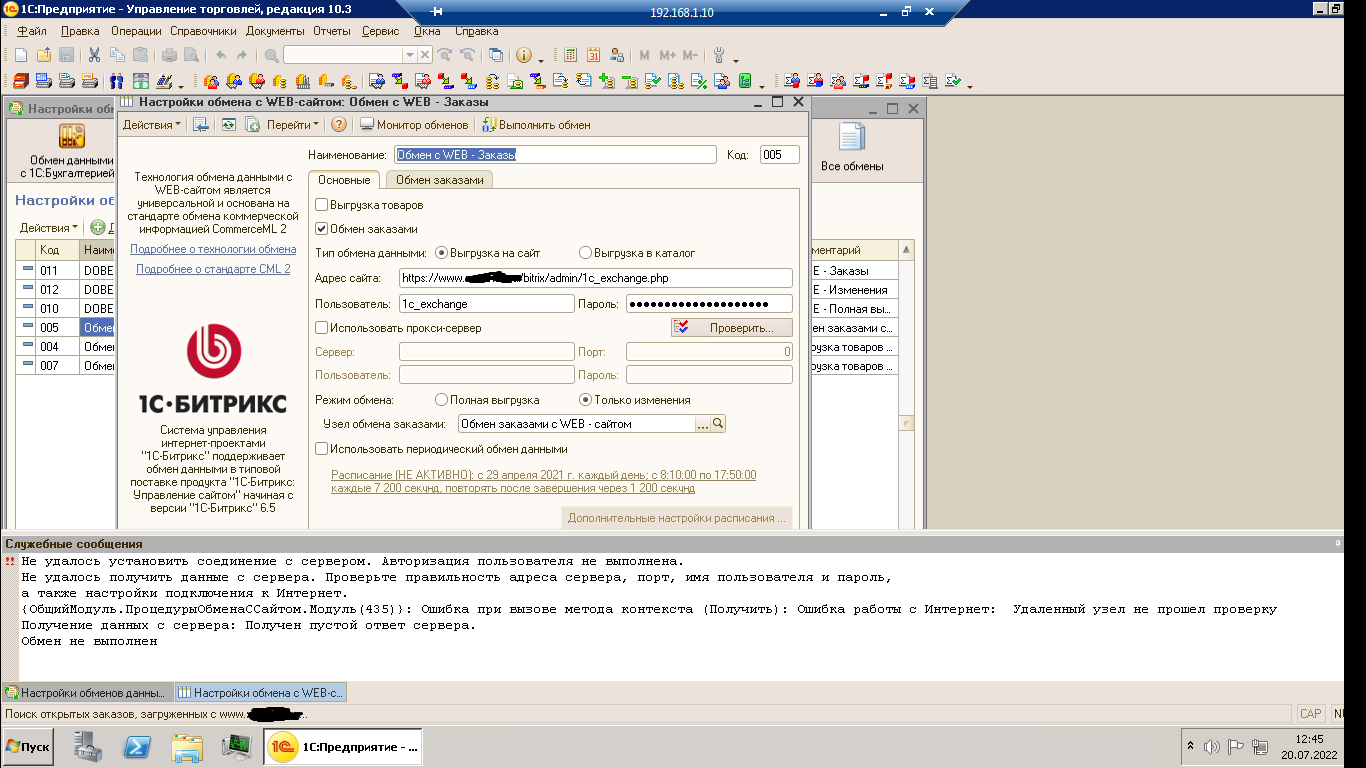The image size is (1366, 768).
Task: Click the two people icon in second toolbar
Action: (x=117, y=81)
